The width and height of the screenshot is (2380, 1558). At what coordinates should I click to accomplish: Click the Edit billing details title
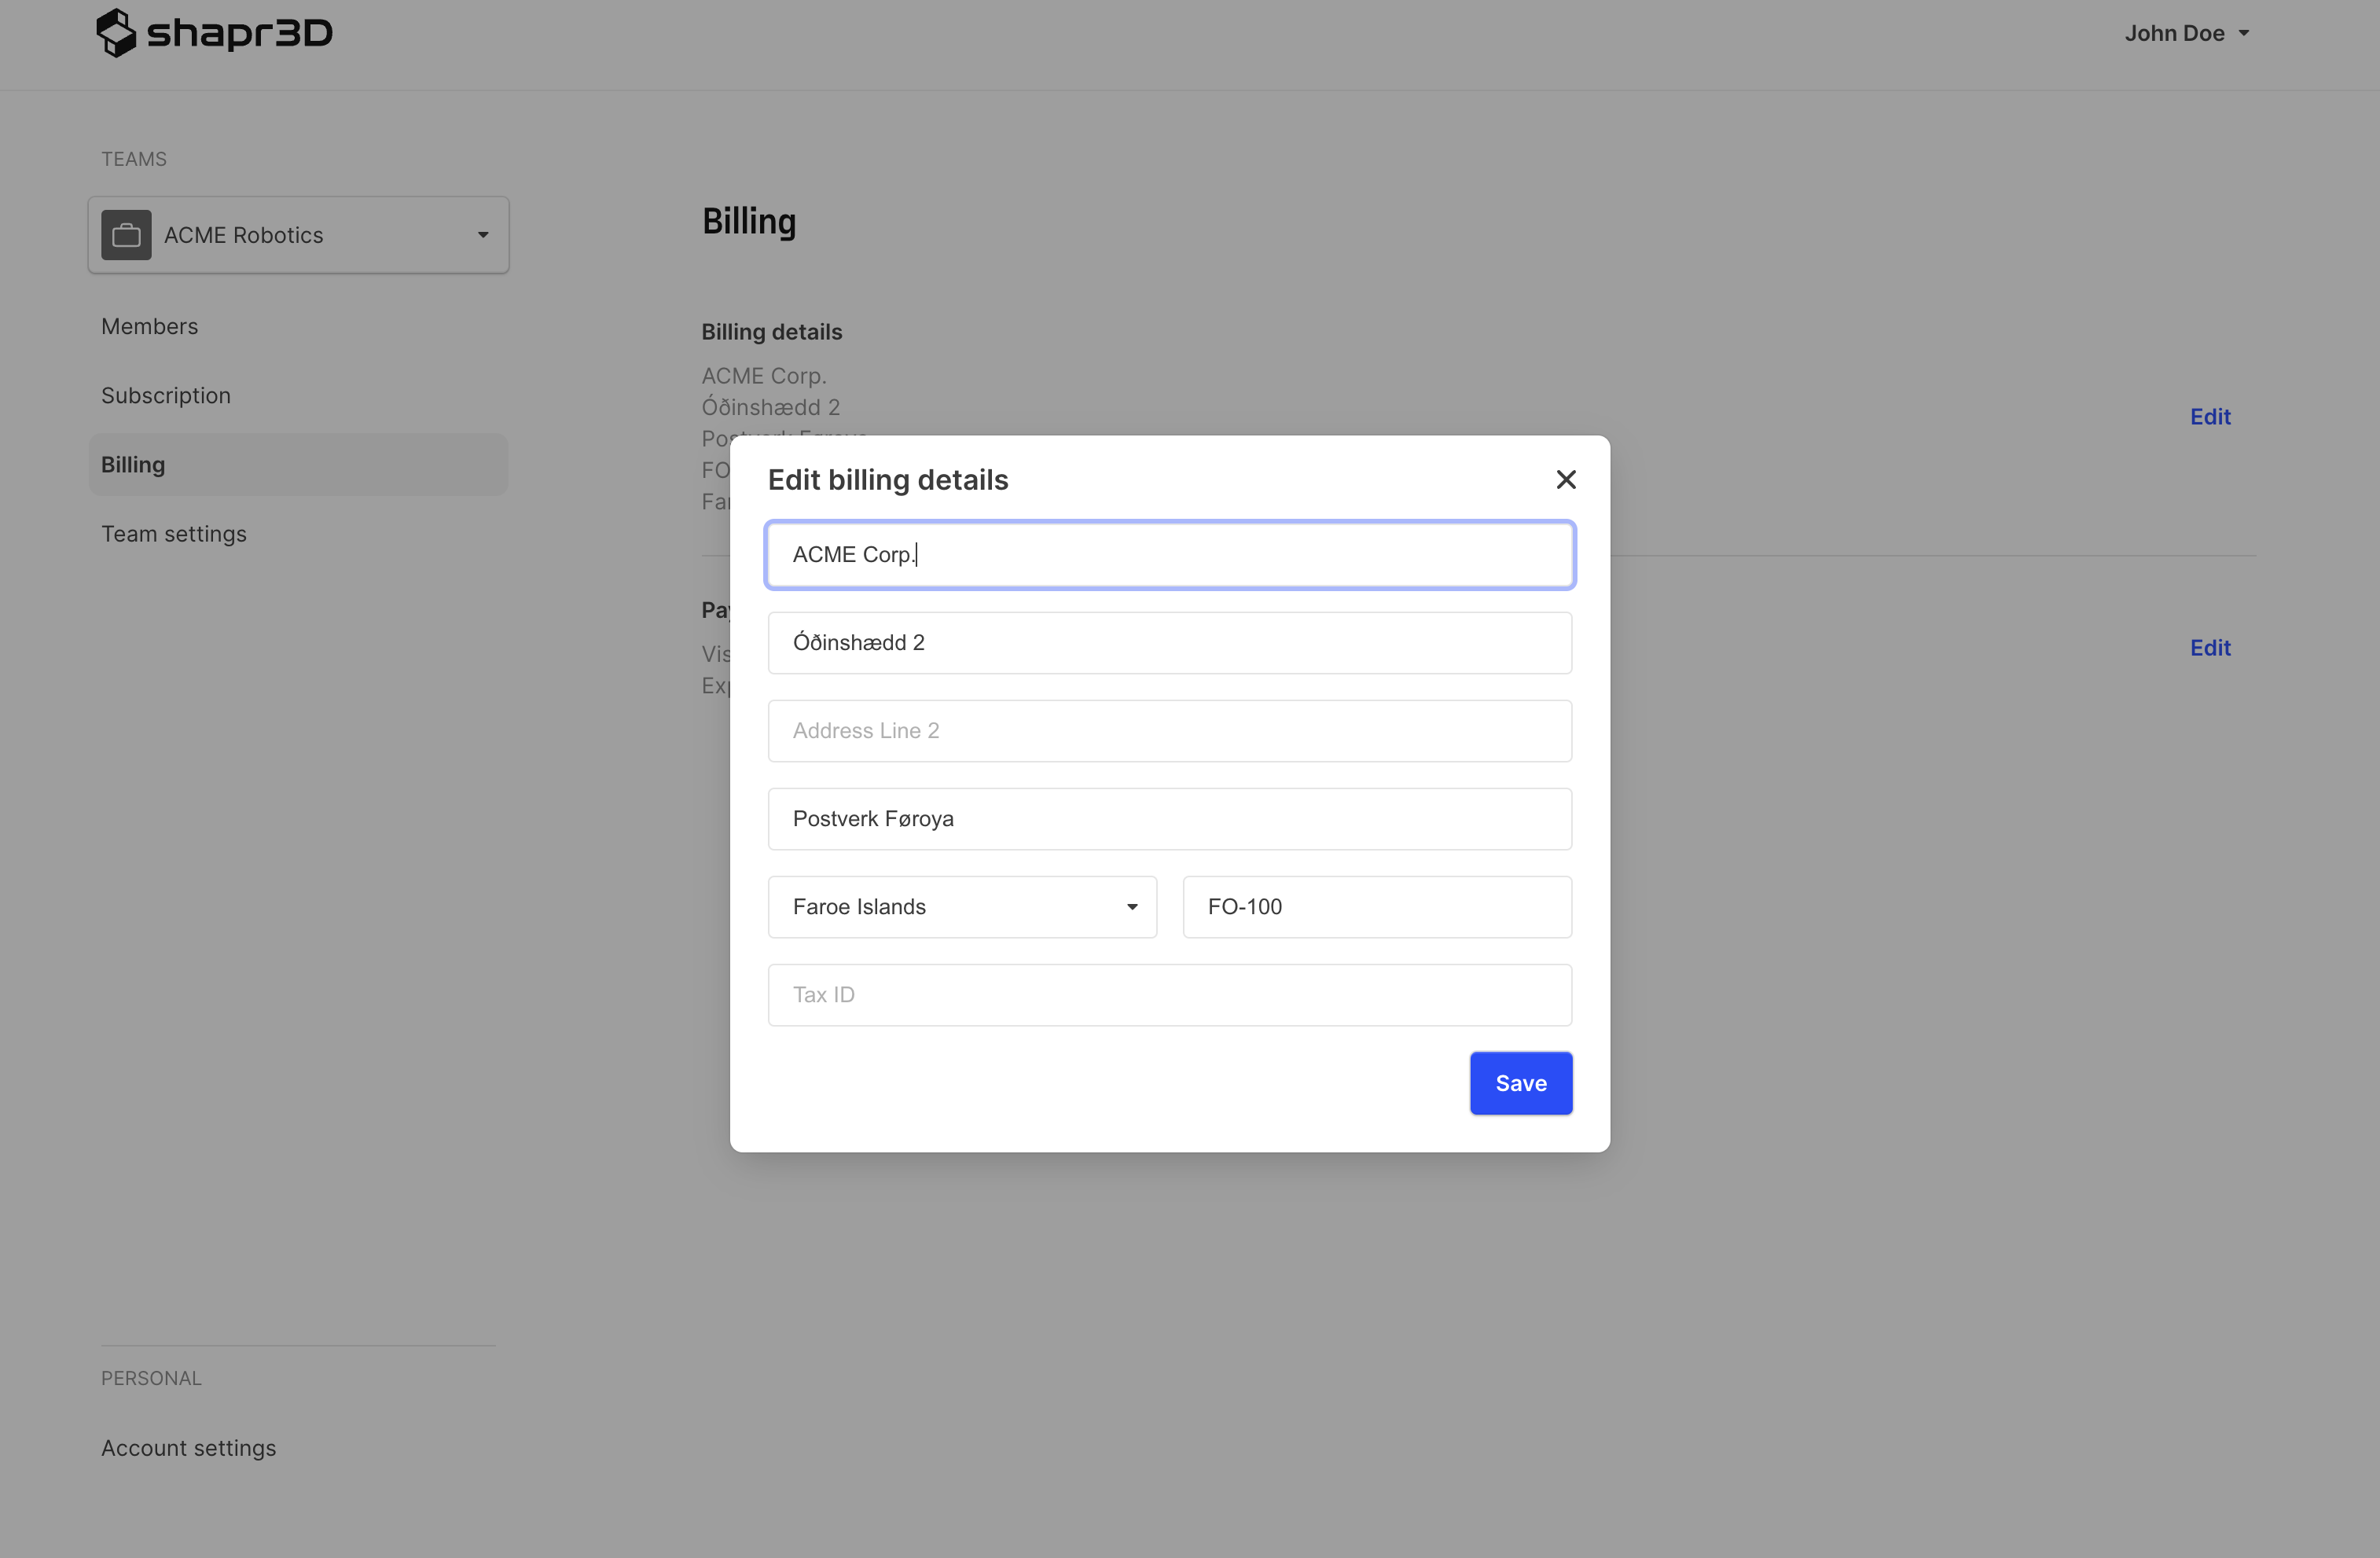point(888,480)
